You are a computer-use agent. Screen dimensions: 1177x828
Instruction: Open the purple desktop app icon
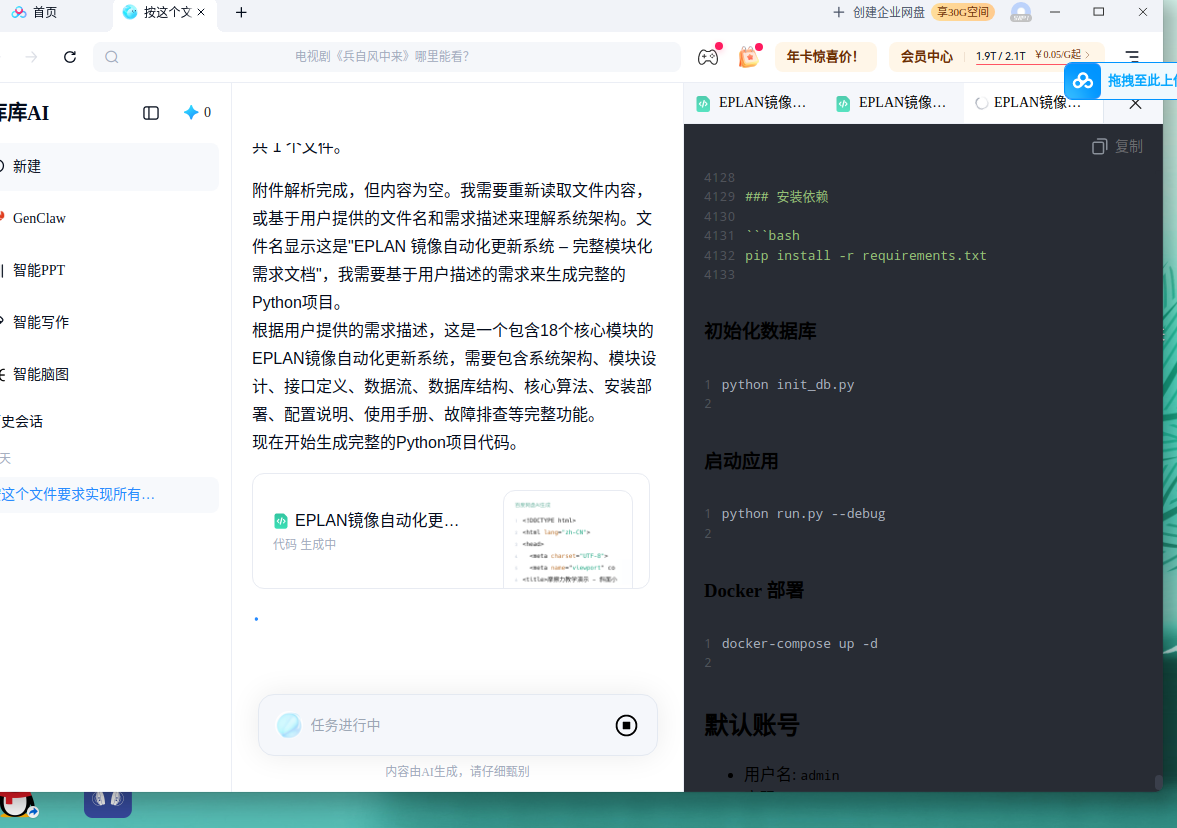108,804
